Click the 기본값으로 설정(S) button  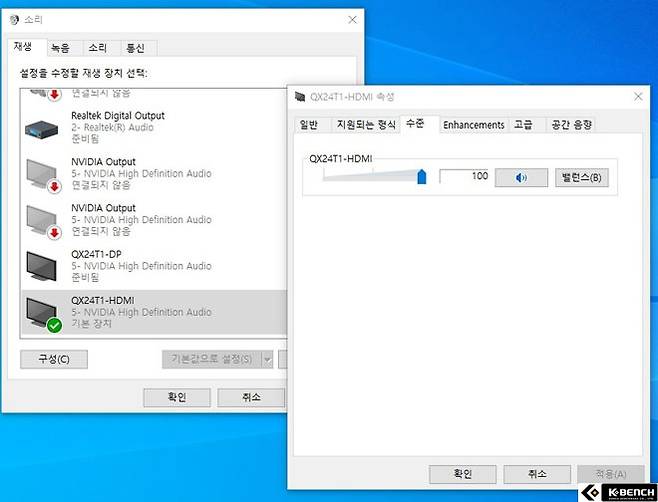(212, 359)
